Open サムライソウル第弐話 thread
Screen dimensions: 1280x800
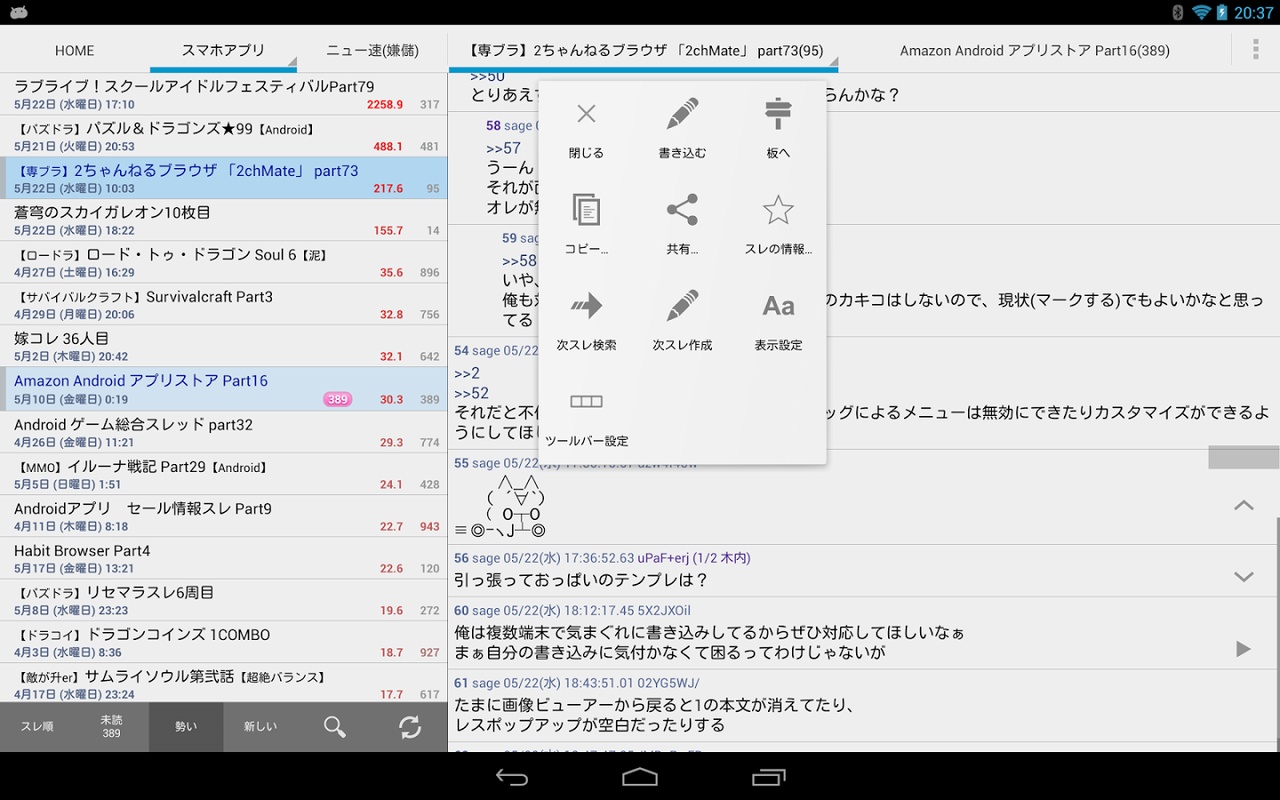[x=224, y=684]
